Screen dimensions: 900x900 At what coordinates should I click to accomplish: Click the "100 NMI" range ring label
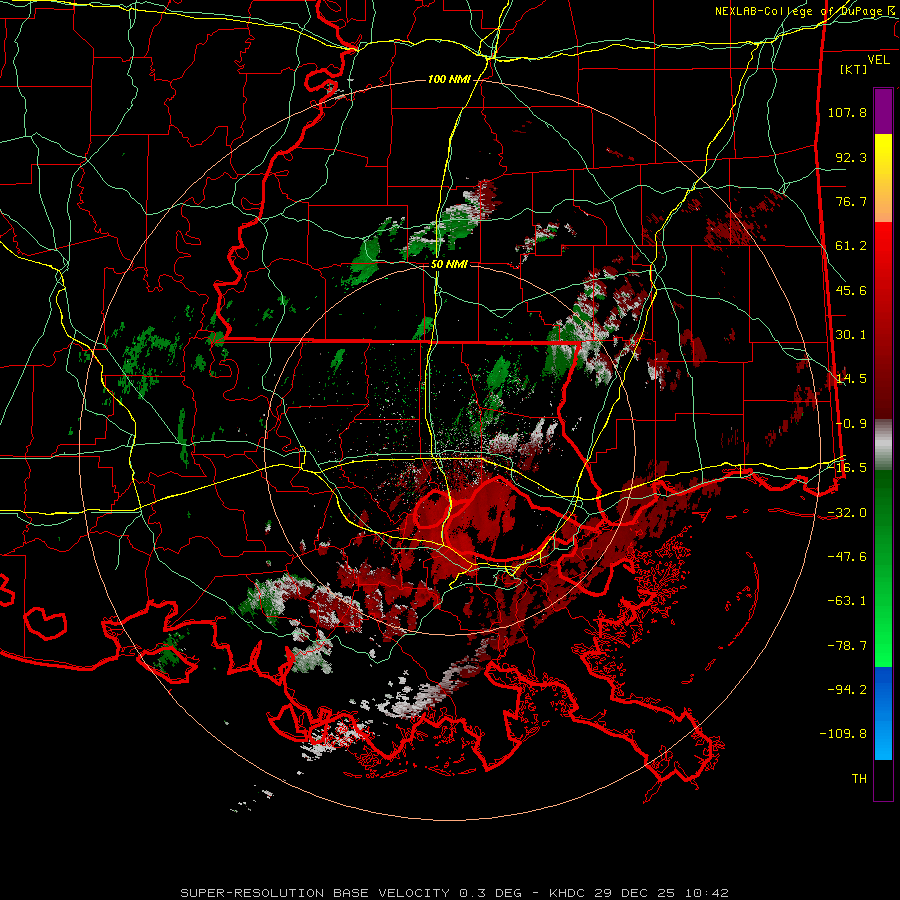point(449,79)
